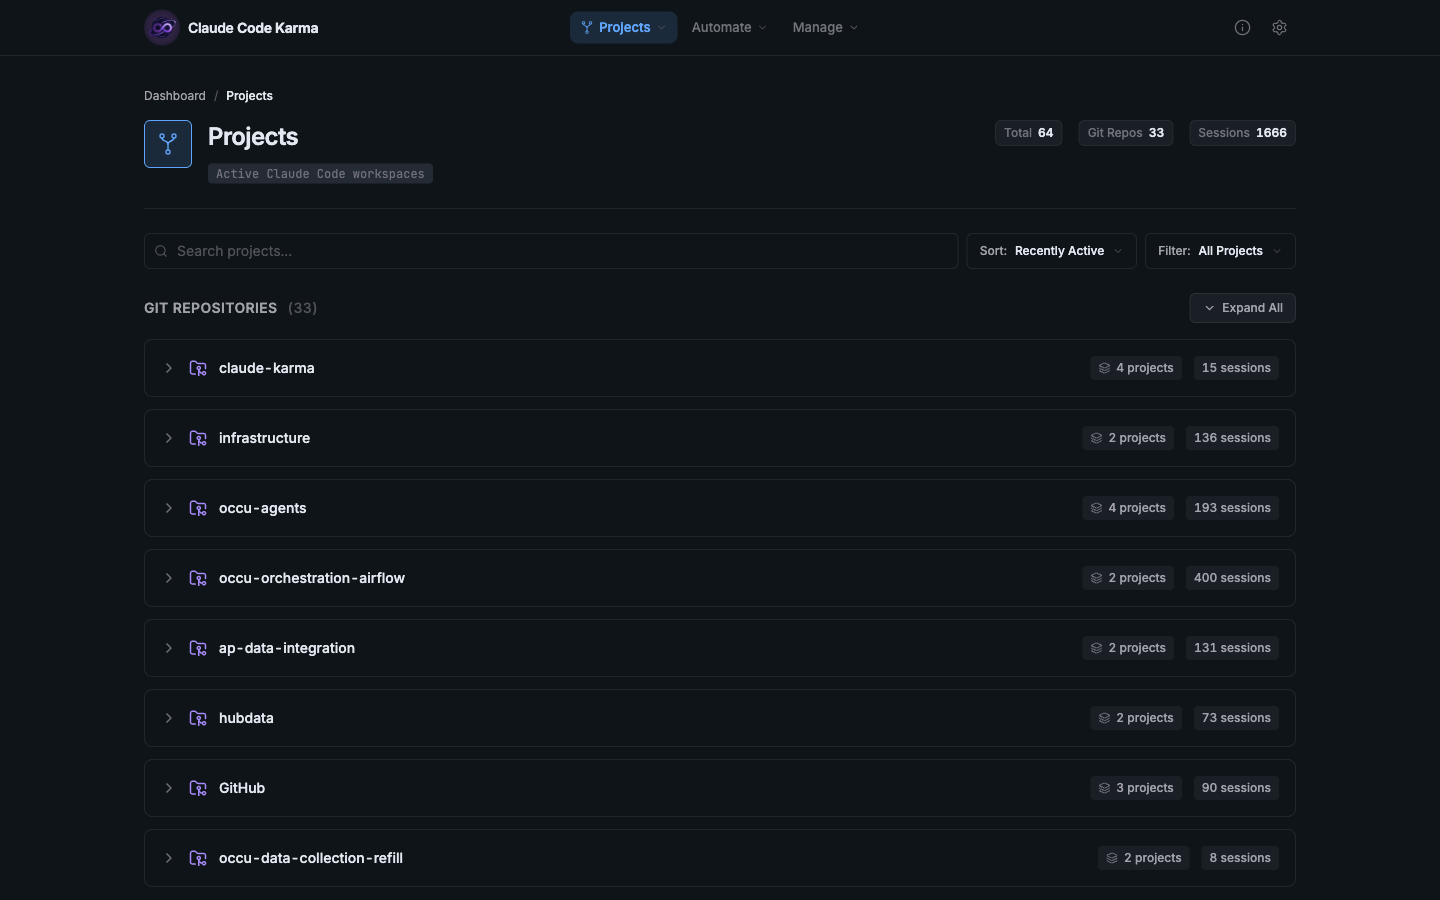Click the Claude Code Karma infinity logo
1440x900 pixels.
(162, 28)
